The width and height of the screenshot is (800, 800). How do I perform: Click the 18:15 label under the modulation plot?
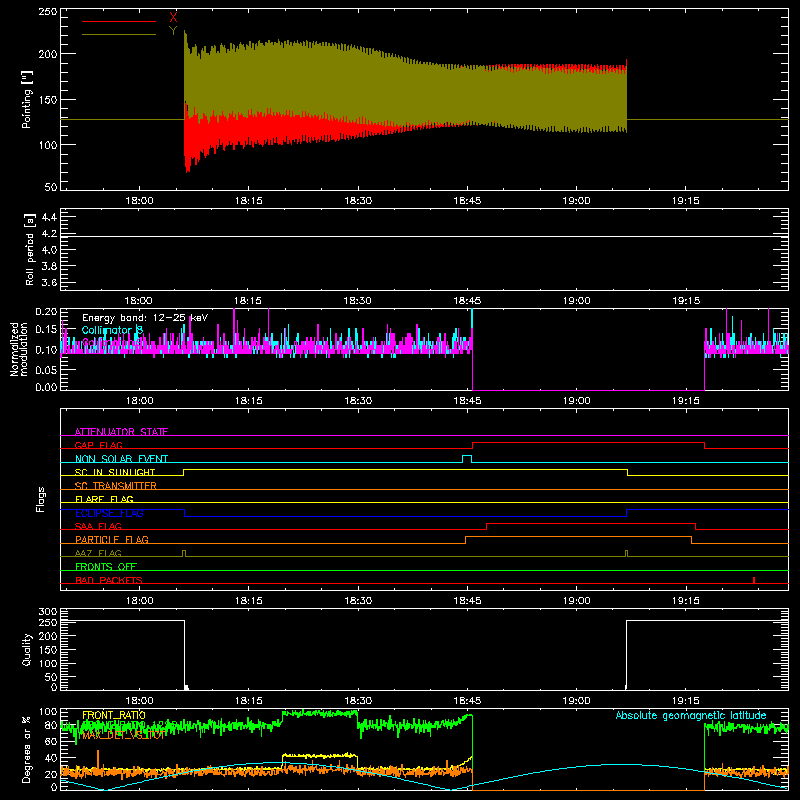[248, 401]
